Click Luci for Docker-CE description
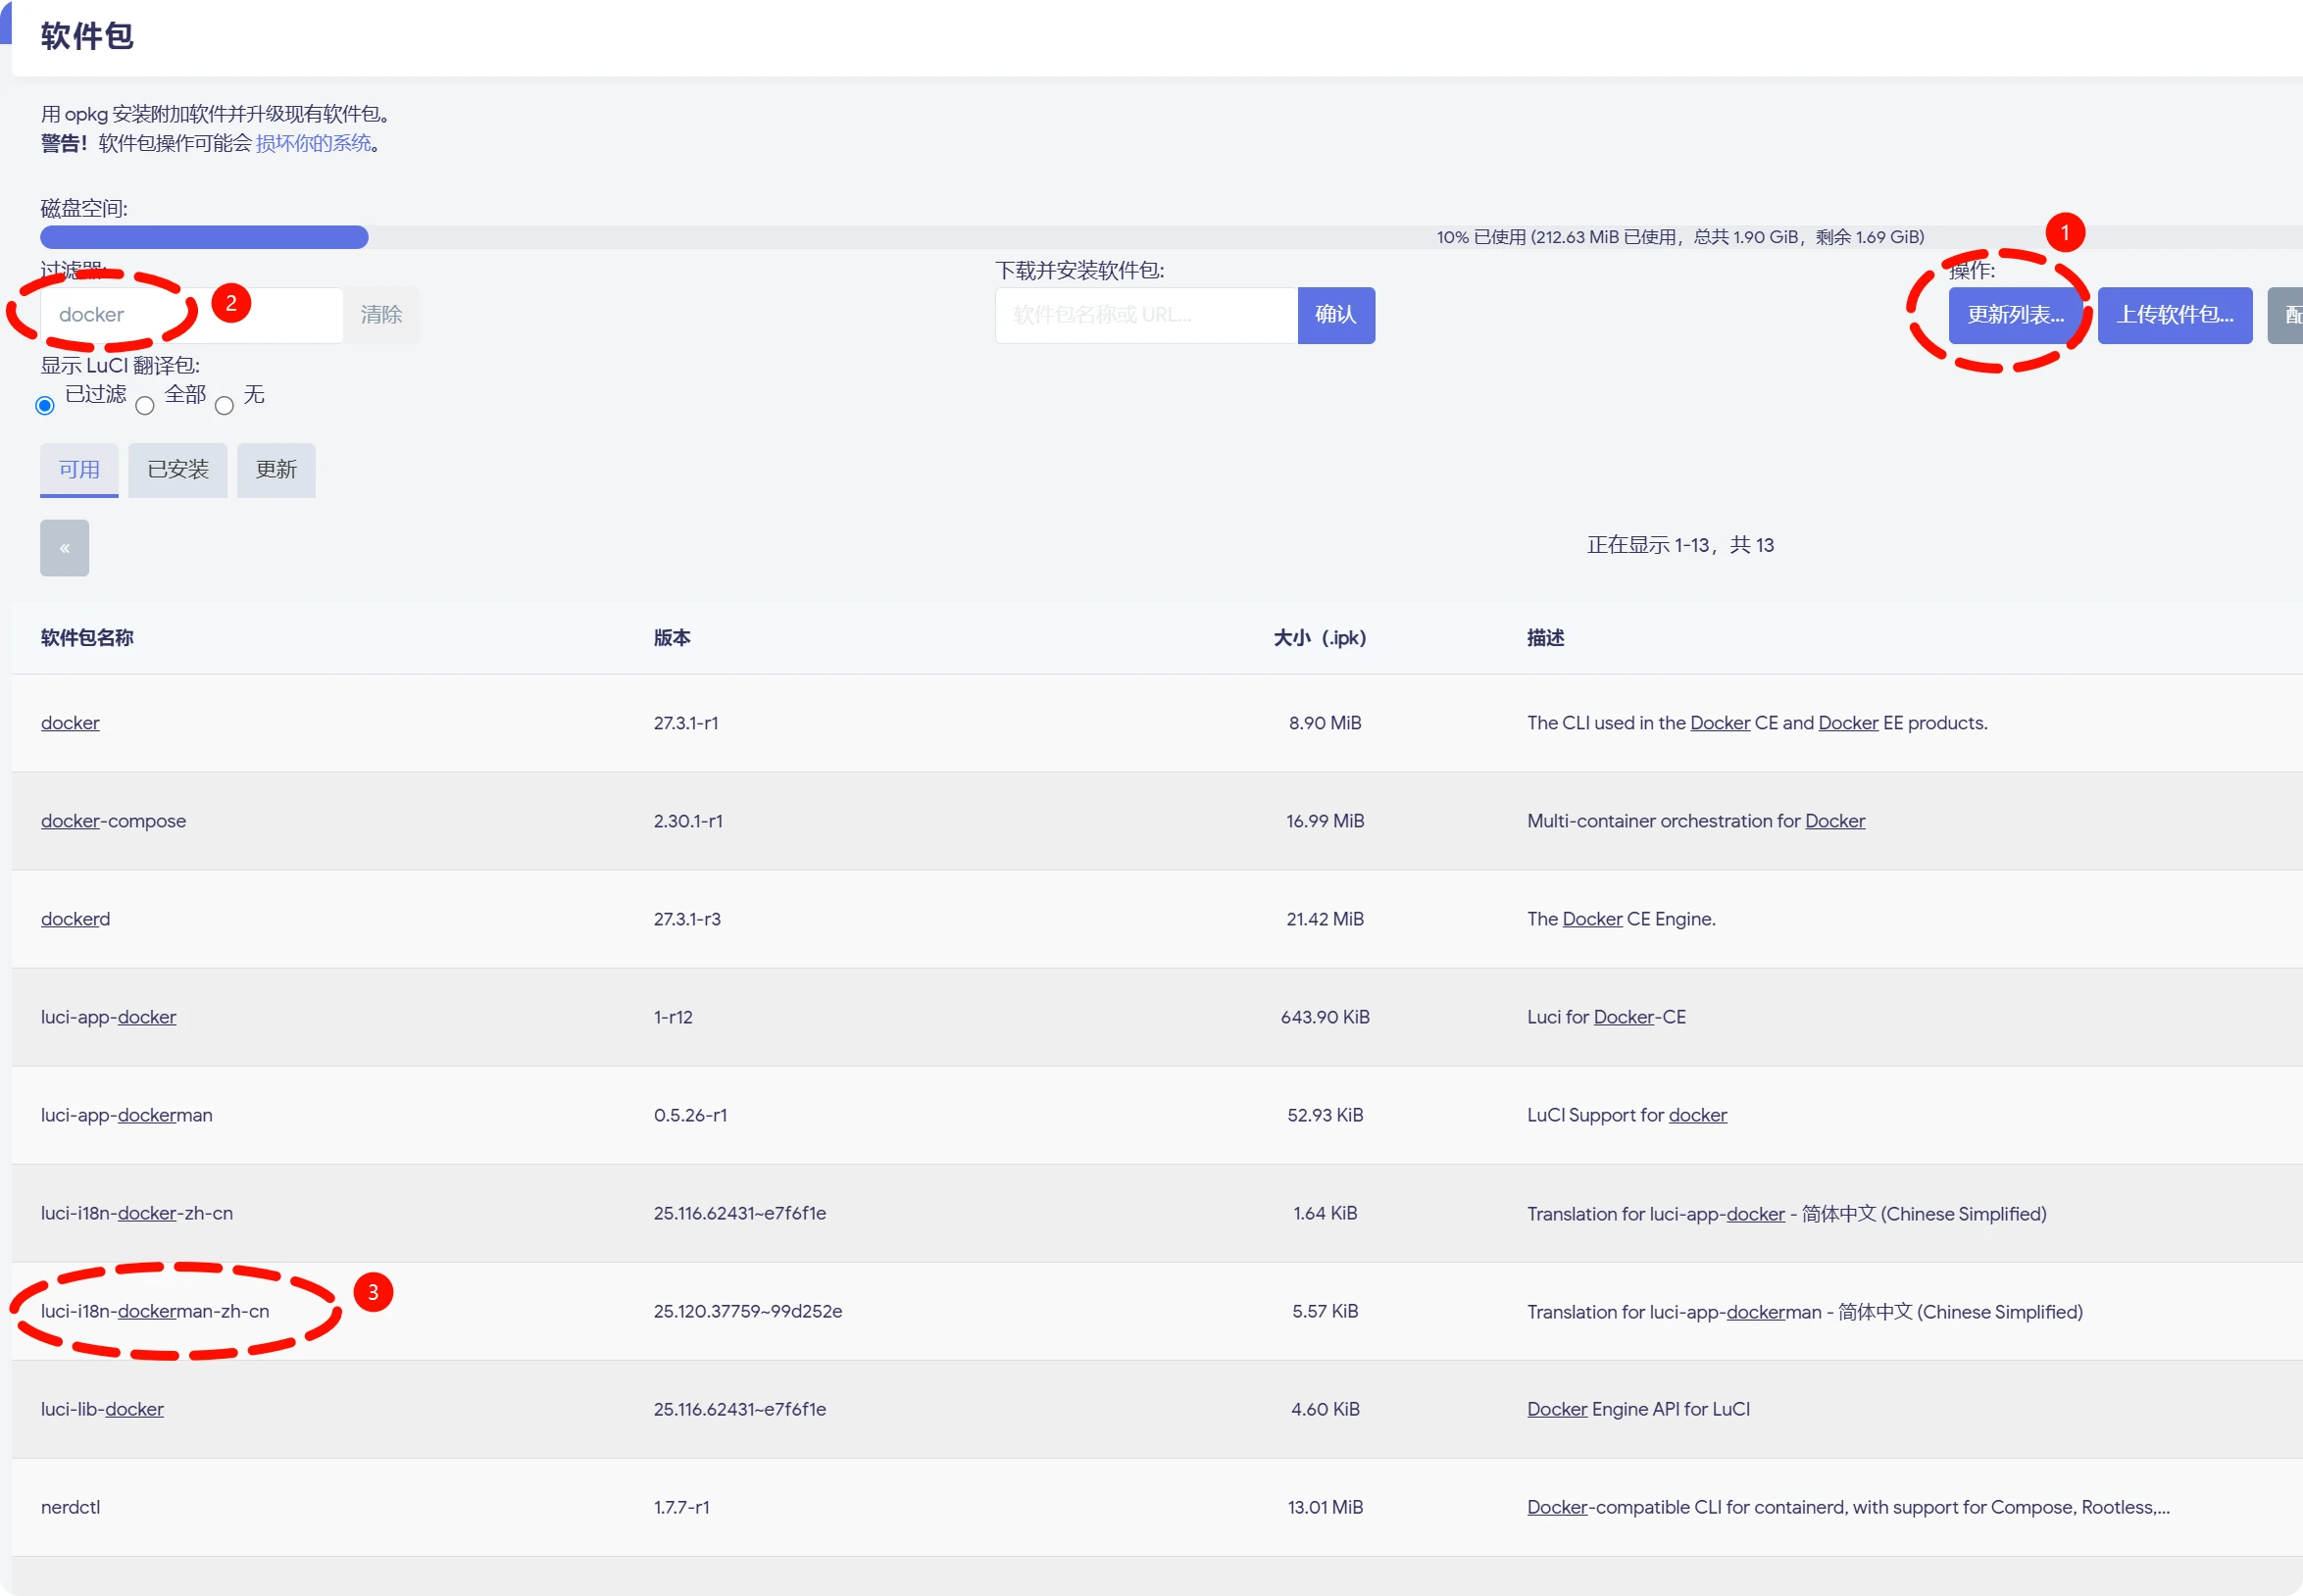 point(1606,1017)
